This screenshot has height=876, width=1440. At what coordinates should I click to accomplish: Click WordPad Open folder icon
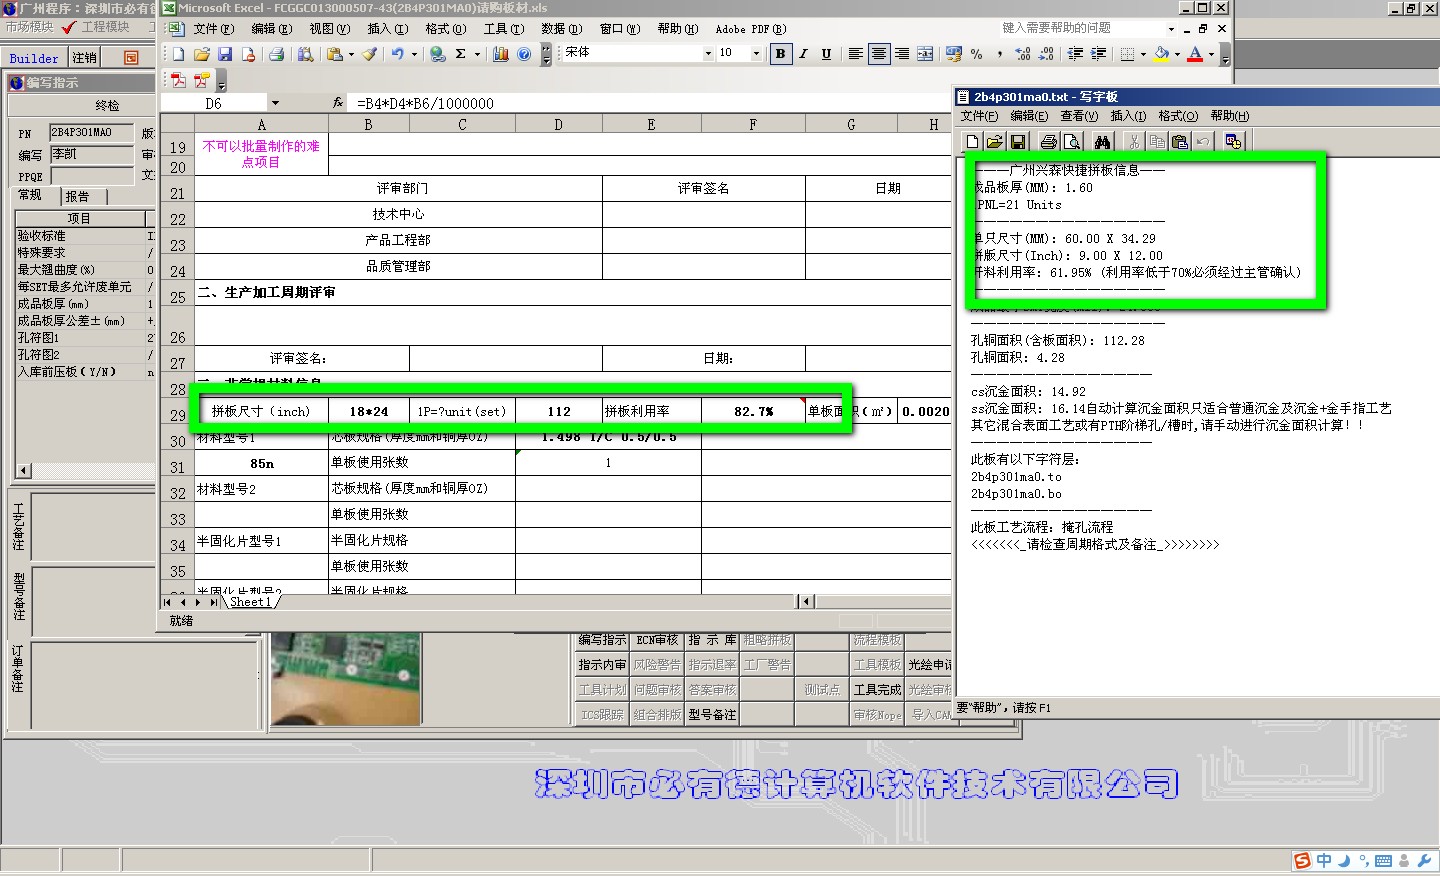[994, 142]
